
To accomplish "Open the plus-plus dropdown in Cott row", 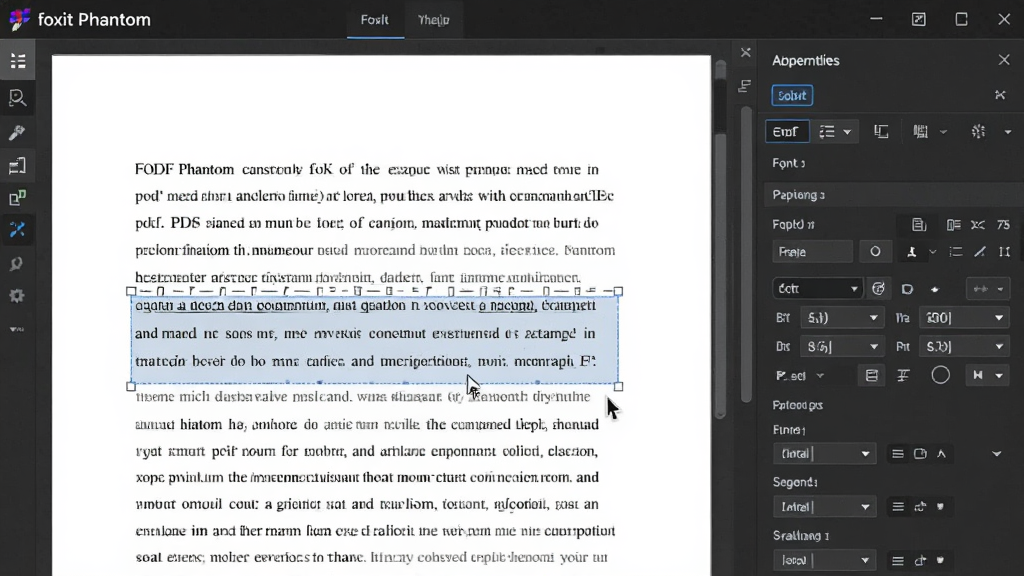I will (987, 289).
